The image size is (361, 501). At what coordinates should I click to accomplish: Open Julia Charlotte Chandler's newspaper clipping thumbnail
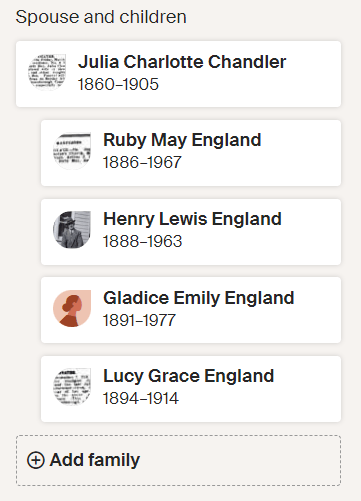pos(47,72)
